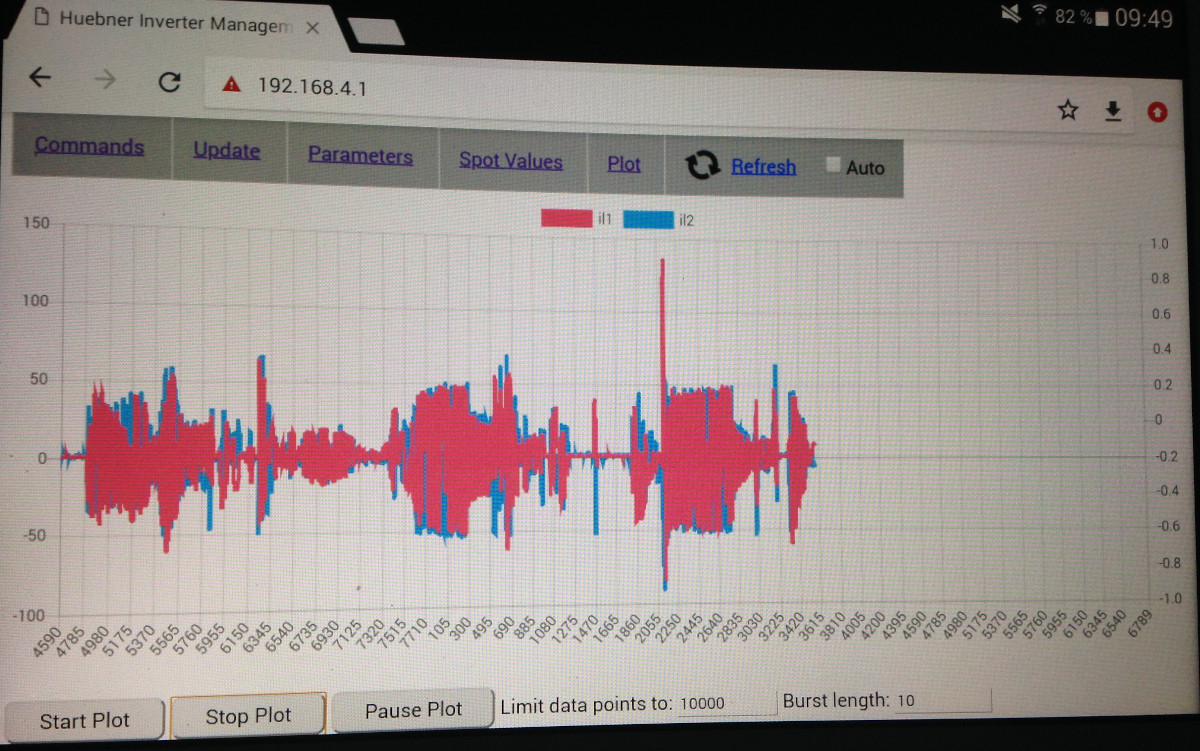
Task: Bookmark the page with the star icon
Action: tap(1068, 110)
